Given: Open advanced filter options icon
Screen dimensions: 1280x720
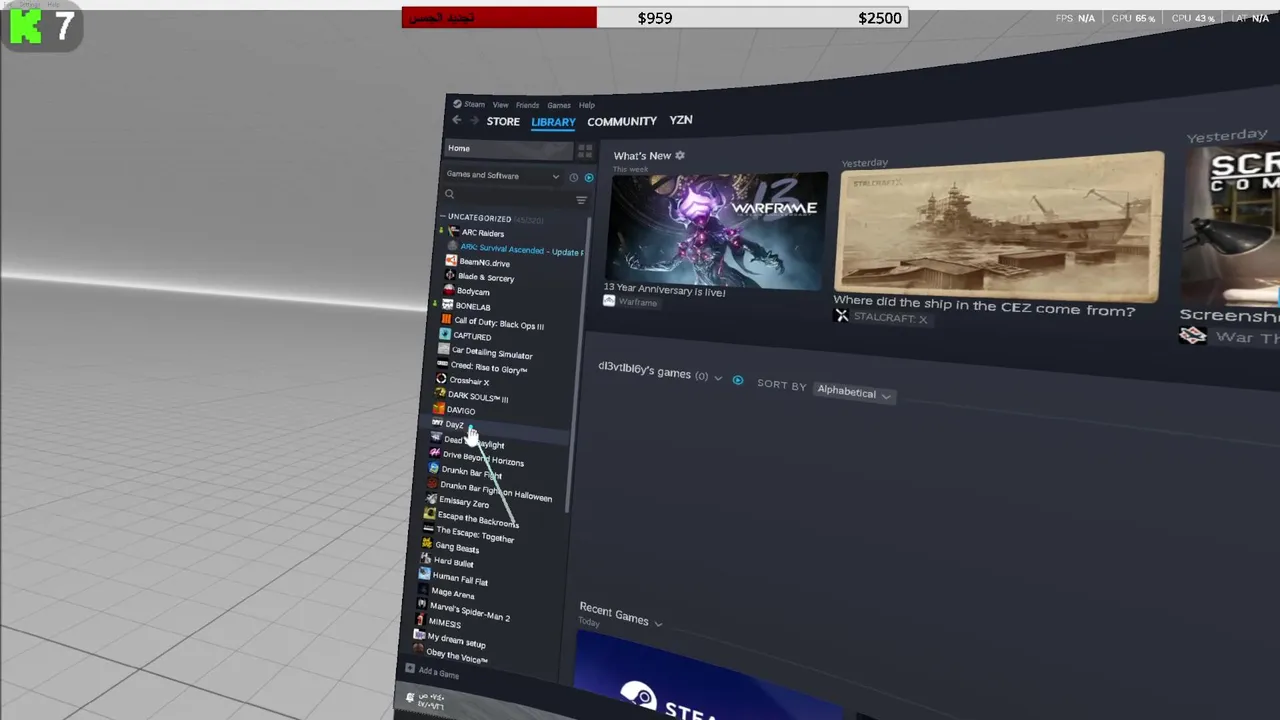Looking at the screenshot, I should [581, 199].
